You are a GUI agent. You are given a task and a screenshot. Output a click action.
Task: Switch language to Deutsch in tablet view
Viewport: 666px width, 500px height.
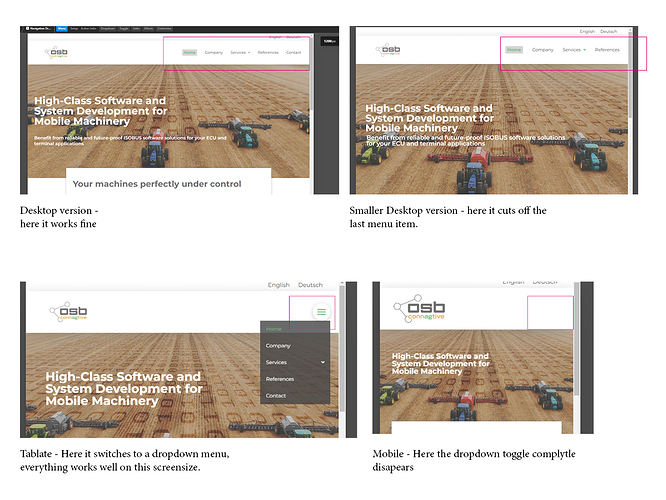tap(310, 285)
